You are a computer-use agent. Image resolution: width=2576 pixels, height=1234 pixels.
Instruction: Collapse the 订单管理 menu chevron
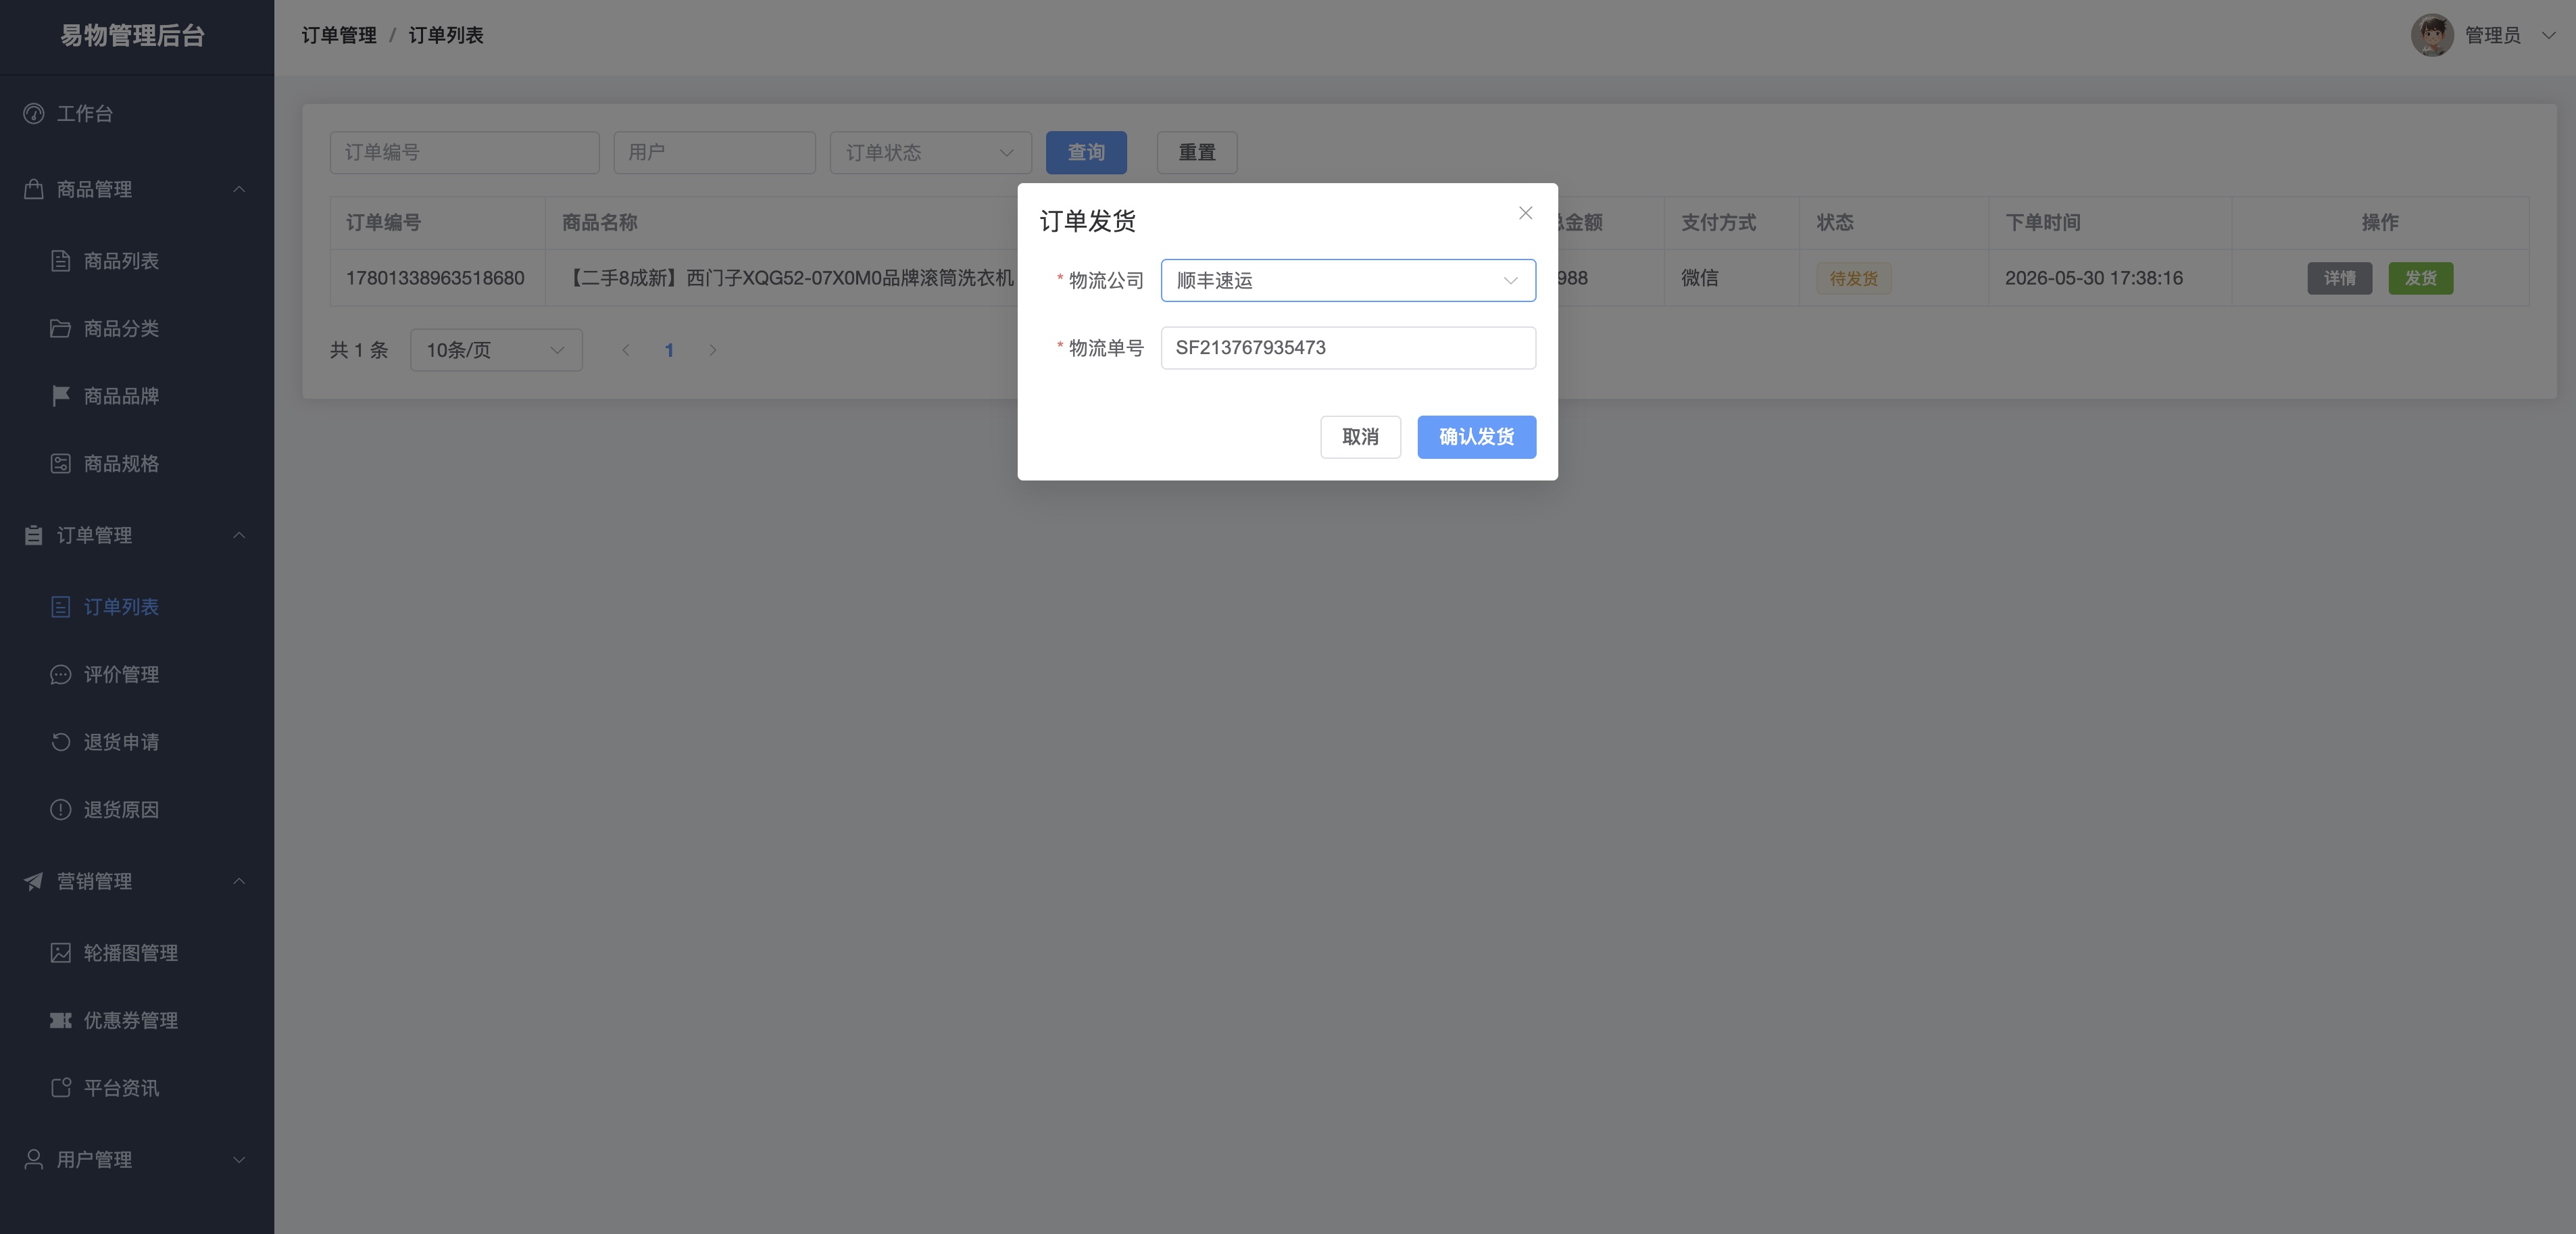(x=239, y=535)
